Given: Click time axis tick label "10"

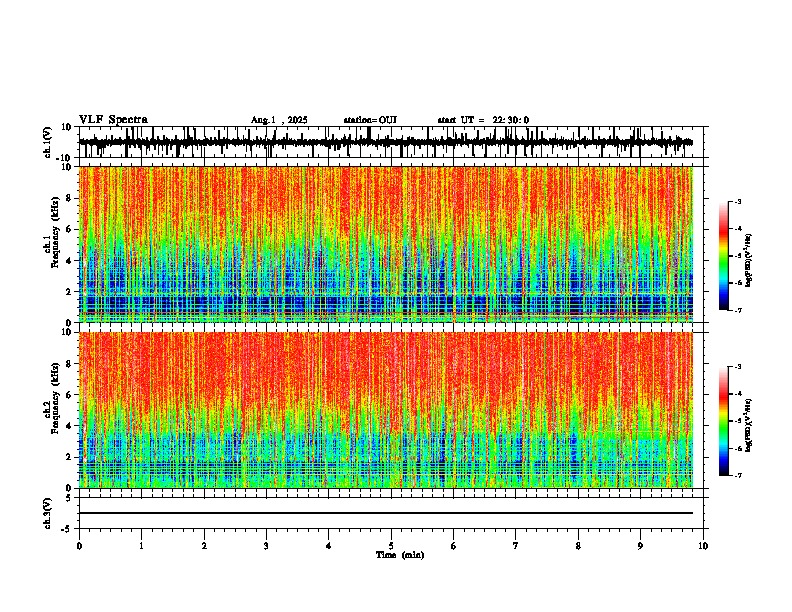Looking at the screenshot, I should [x=703, y=546].
